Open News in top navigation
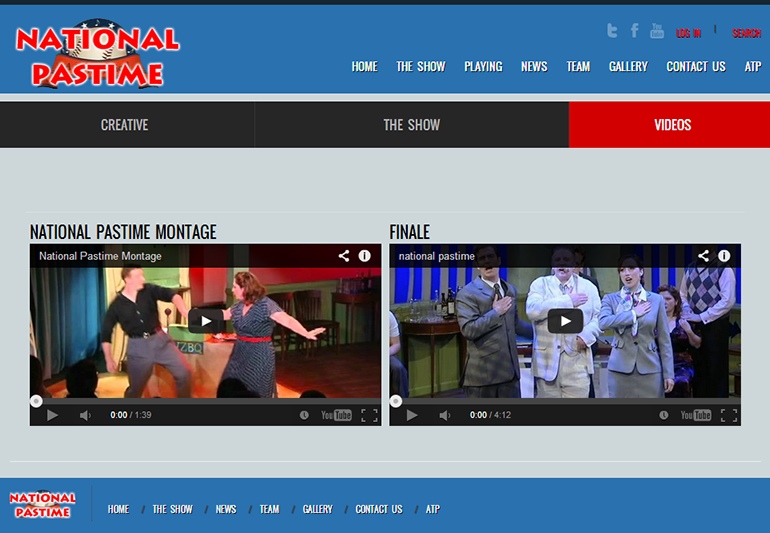Viewport: 770px width, 533px height. [x=534, y=67]
